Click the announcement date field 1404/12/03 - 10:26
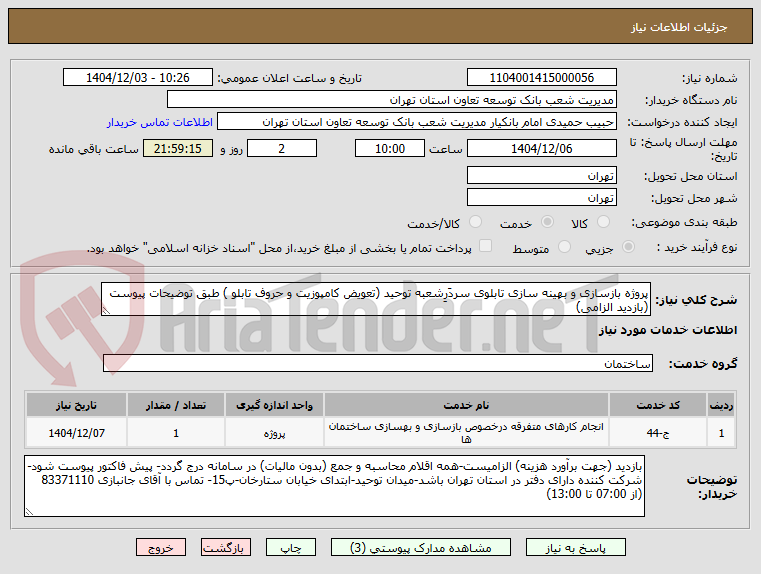Screen dimensions: 761x574 click(138, 78)
